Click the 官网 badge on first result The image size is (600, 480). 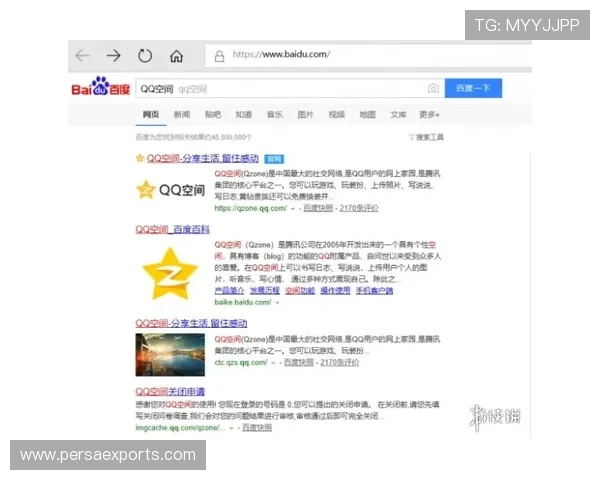tap(274, 158)
